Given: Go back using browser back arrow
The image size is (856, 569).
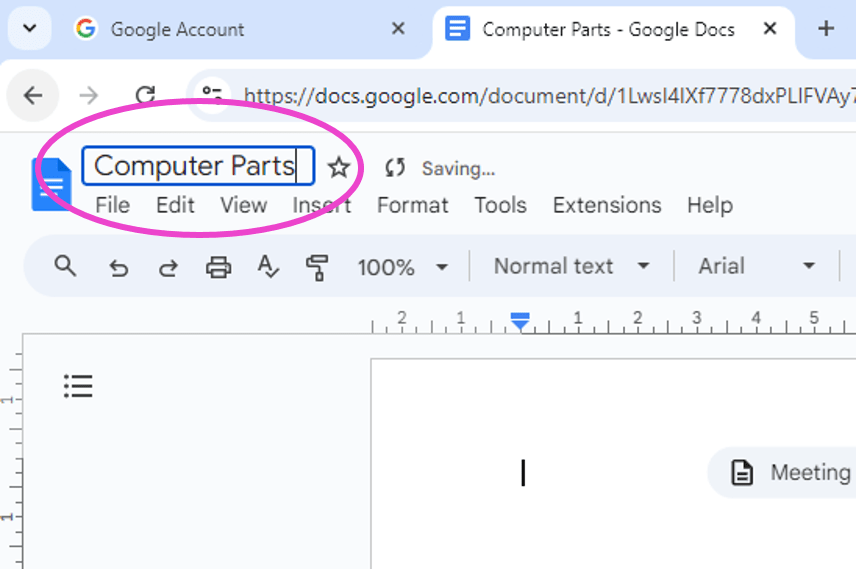Looking at the screenshot, I should pos(34,95).
